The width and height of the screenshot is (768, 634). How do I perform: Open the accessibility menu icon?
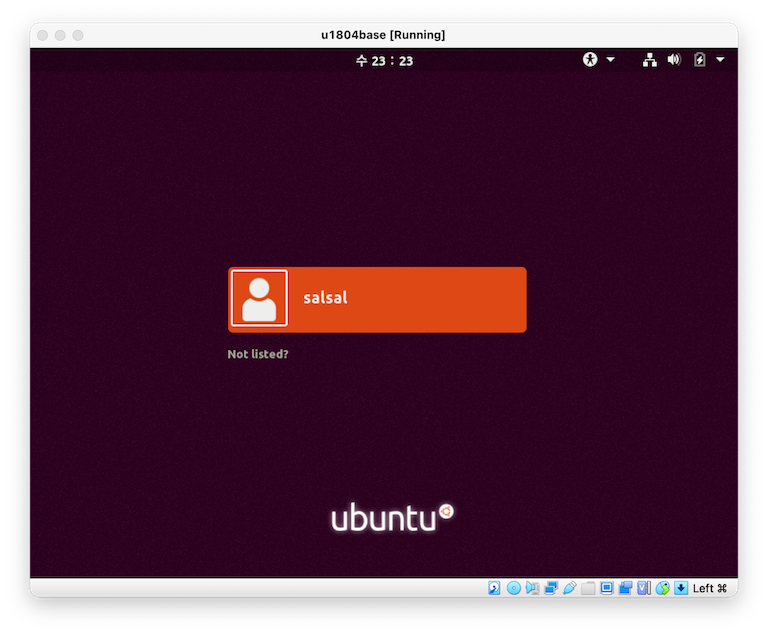click(x=590, y=60)
